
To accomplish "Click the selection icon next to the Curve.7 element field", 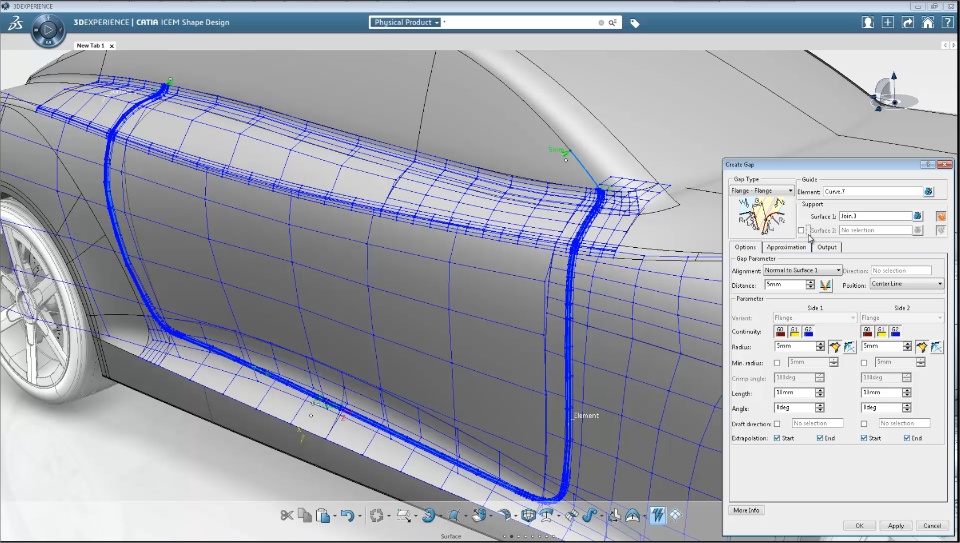I will [929, 191].
